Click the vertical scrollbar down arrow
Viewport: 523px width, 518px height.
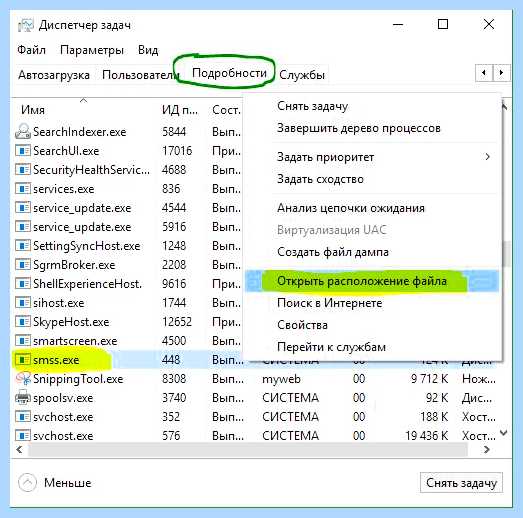[x=504, y=433]
